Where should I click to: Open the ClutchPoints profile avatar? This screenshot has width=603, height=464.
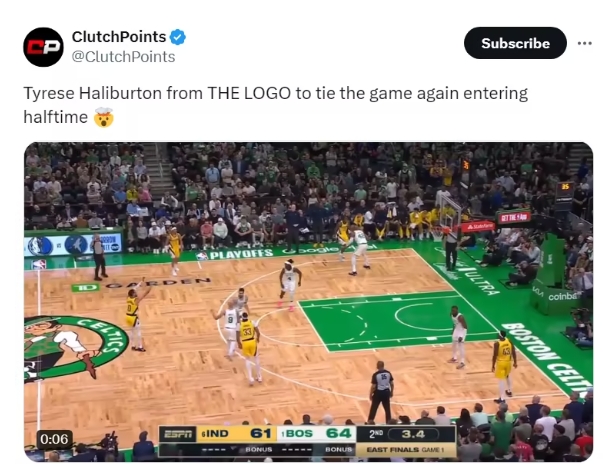click(x=43, y=47)
